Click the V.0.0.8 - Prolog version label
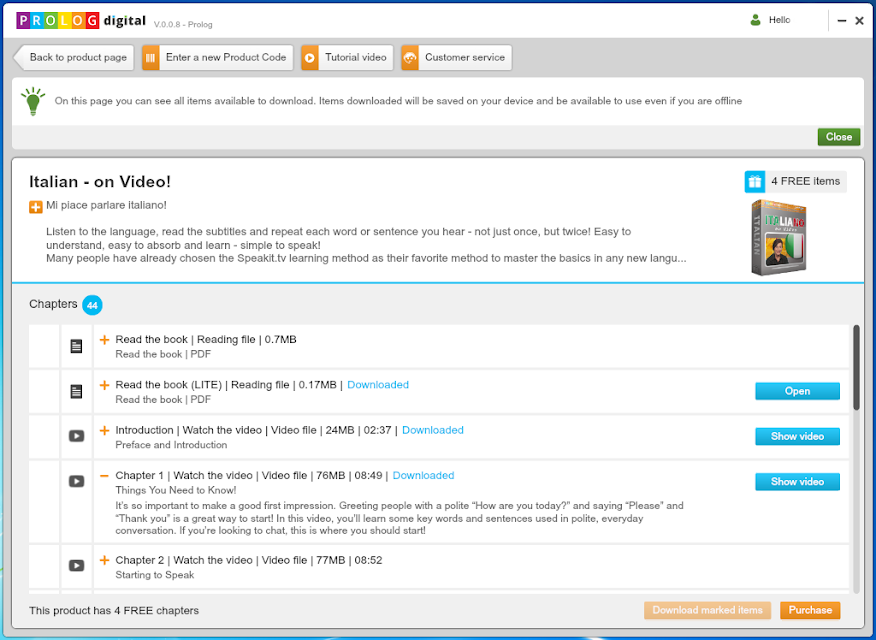The height and width of the screenshot is (640, 876). (183, 25)
